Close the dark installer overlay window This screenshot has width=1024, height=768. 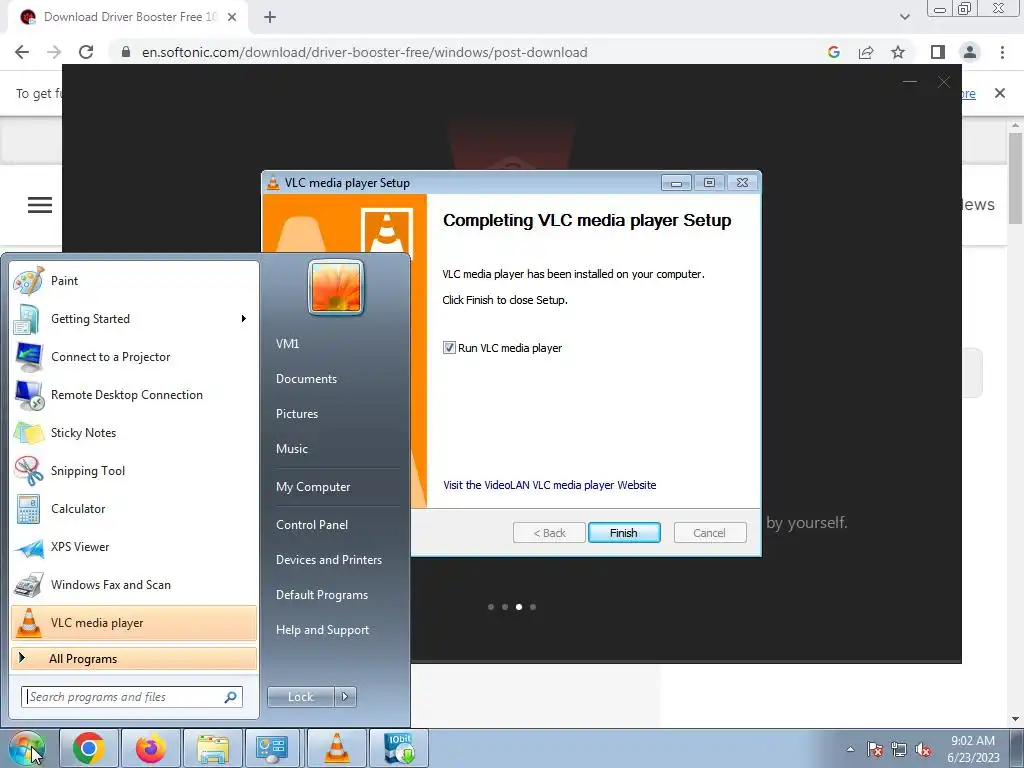[x=944, y=82]
